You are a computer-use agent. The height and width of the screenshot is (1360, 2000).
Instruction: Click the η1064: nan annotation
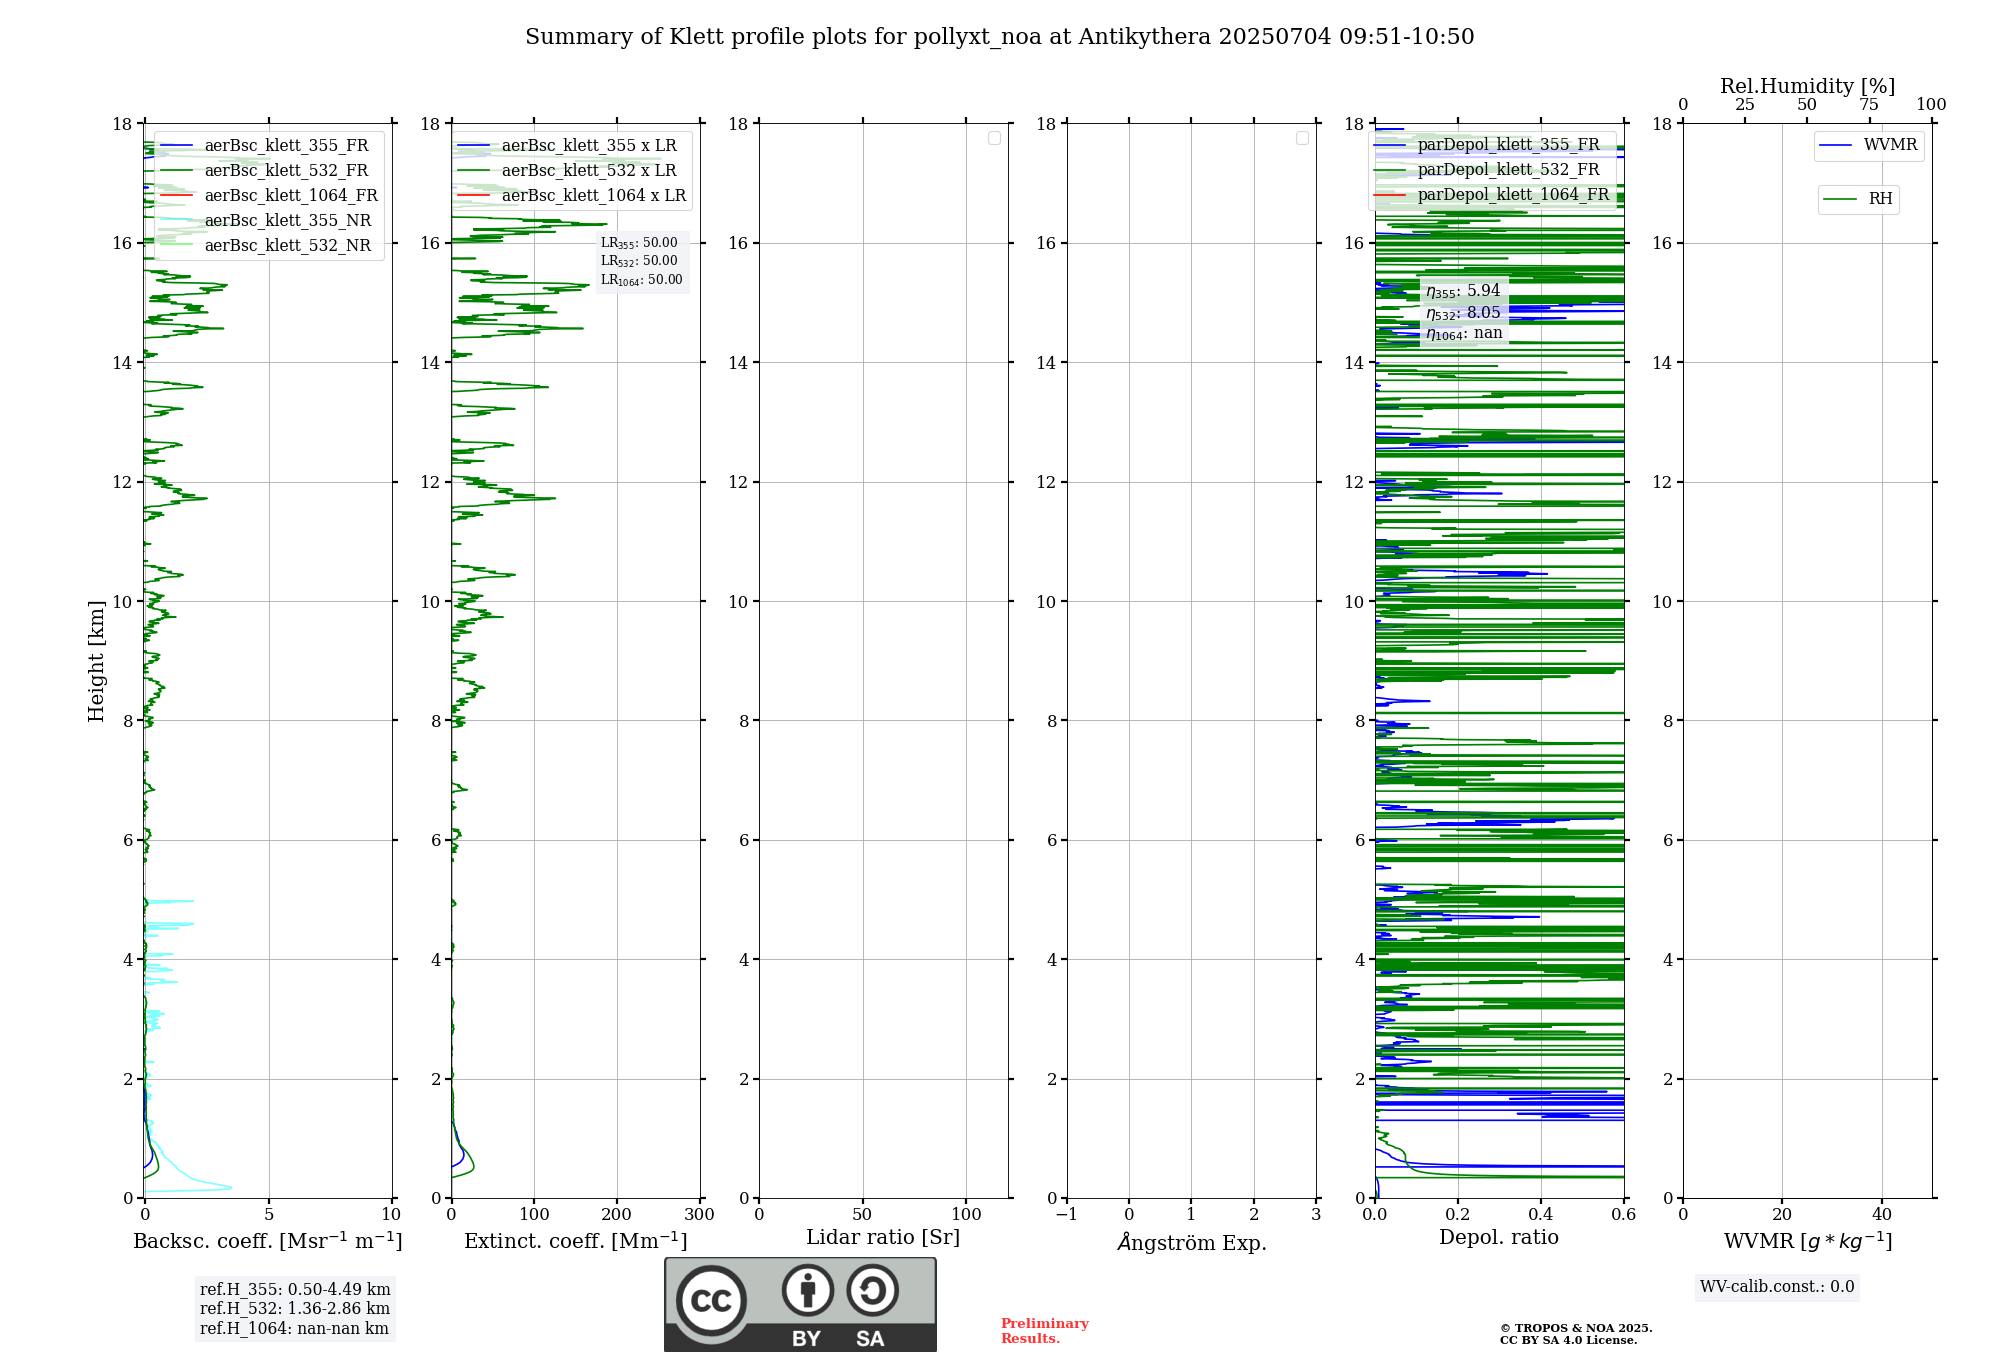point(1464,333)
